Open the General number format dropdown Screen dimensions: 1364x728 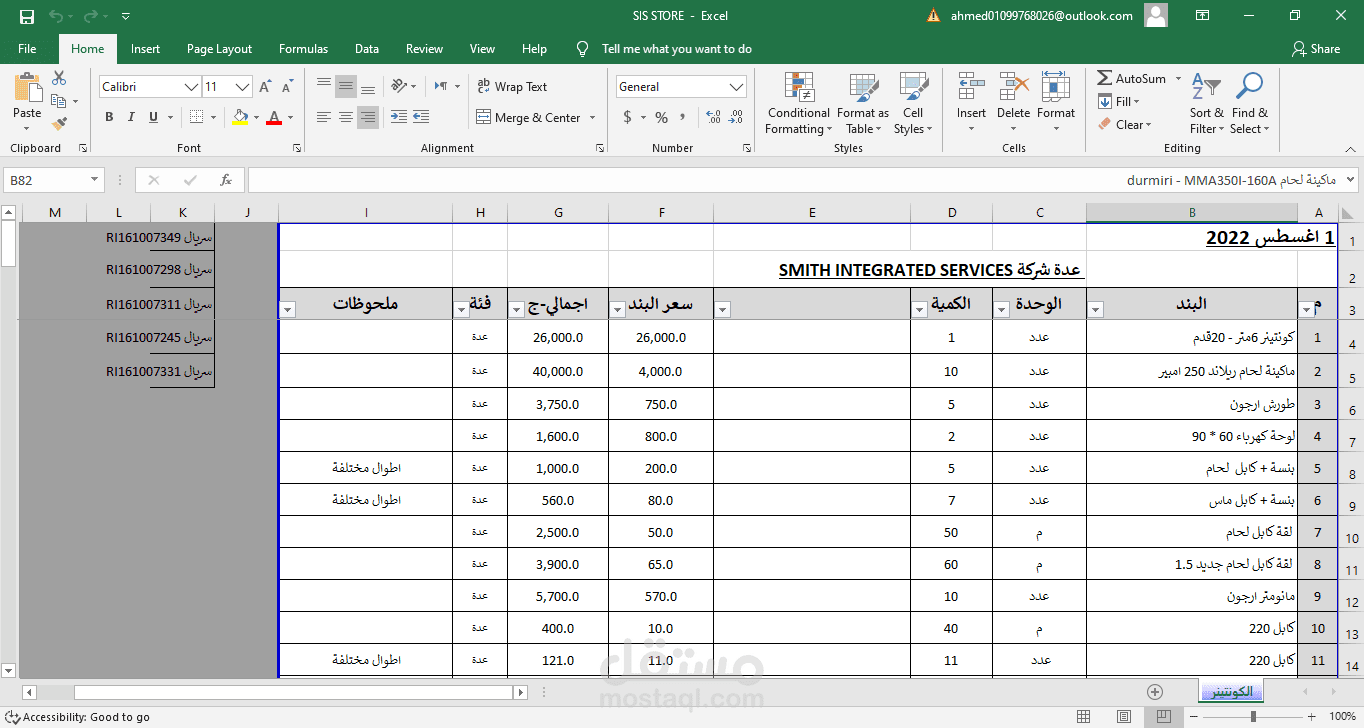tap(737, 87)
